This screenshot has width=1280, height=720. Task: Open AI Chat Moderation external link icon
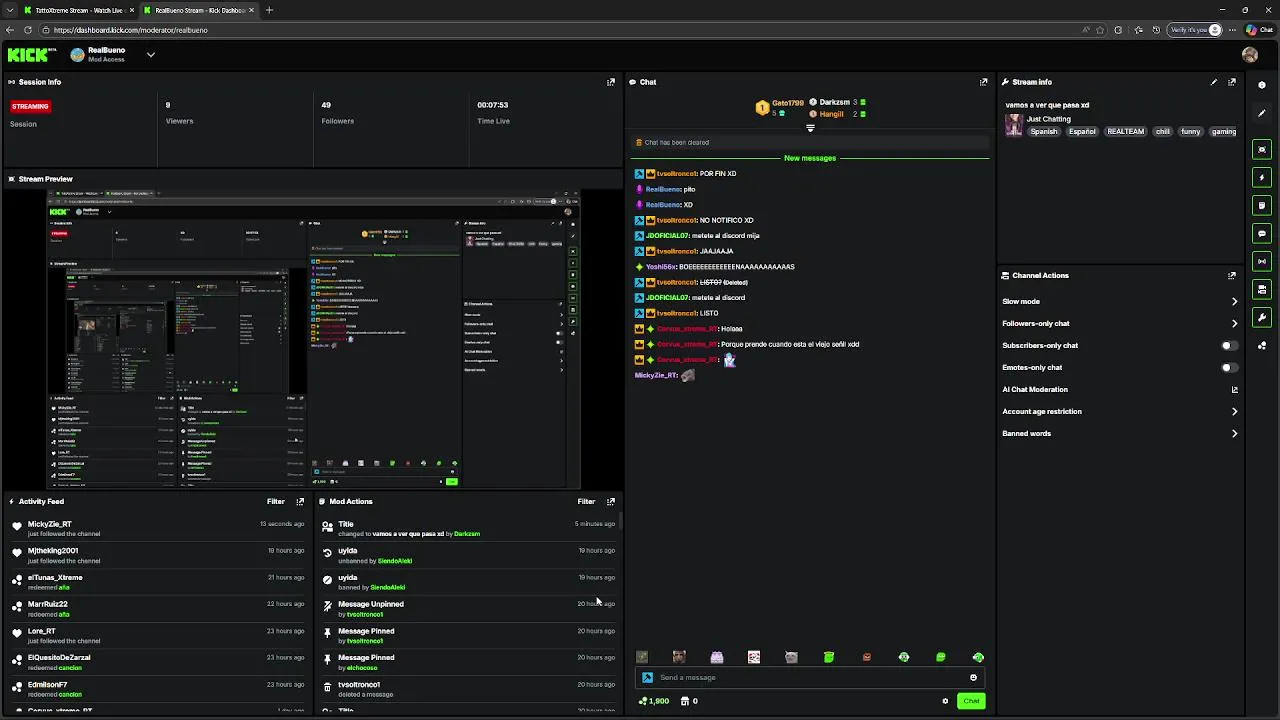tap(1234, 389)
